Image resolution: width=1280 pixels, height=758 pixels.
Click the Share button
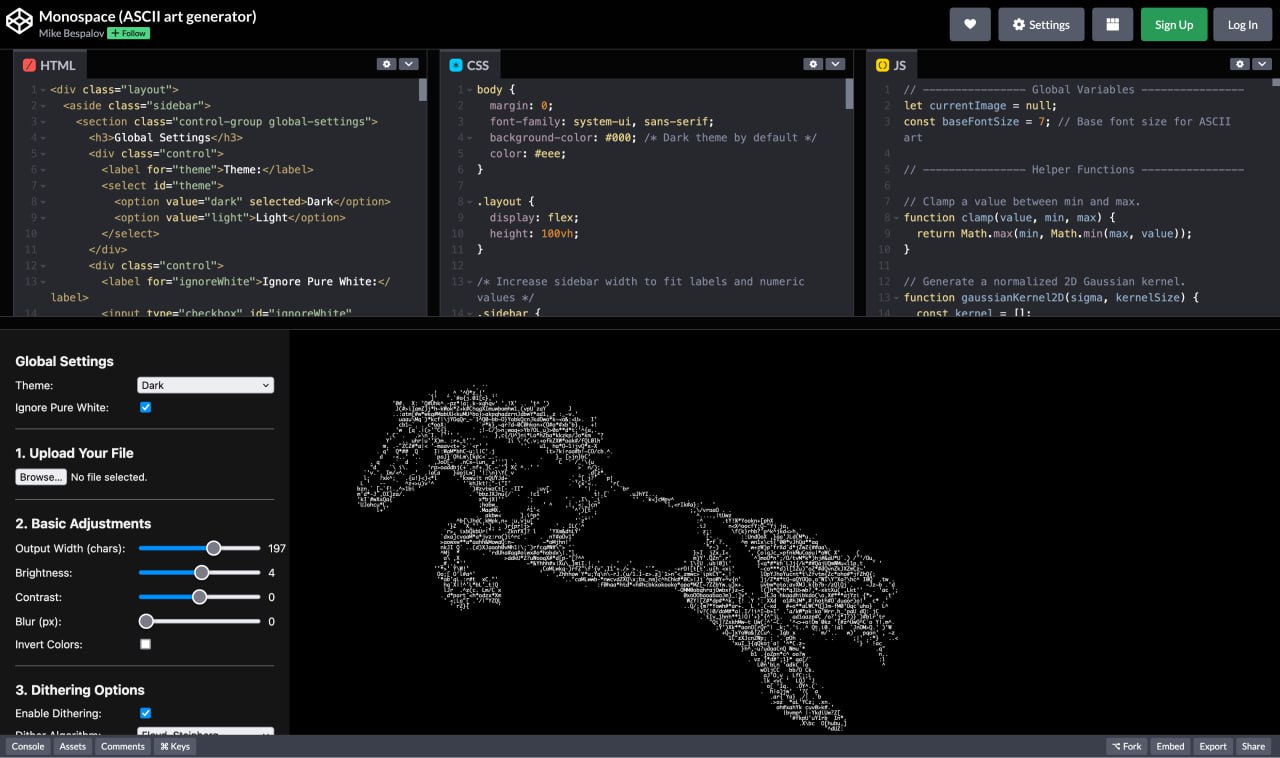pyautogui.click(x=1253, y=746)
